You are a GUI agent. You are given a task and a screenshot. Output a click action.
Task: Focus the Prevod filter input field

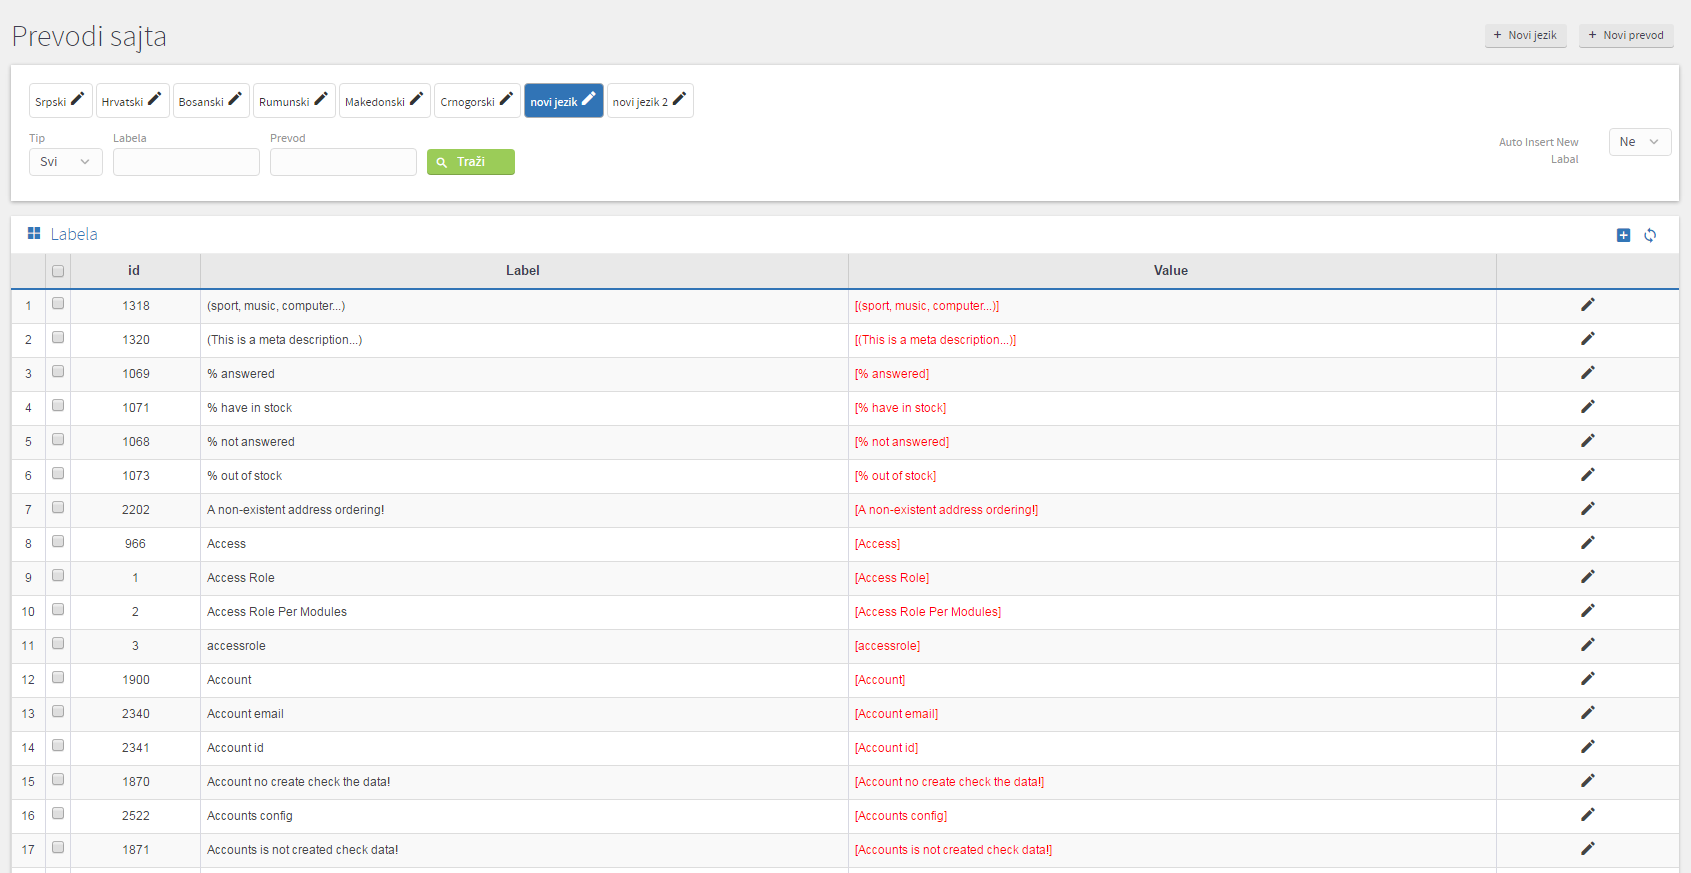coord(343,162)
